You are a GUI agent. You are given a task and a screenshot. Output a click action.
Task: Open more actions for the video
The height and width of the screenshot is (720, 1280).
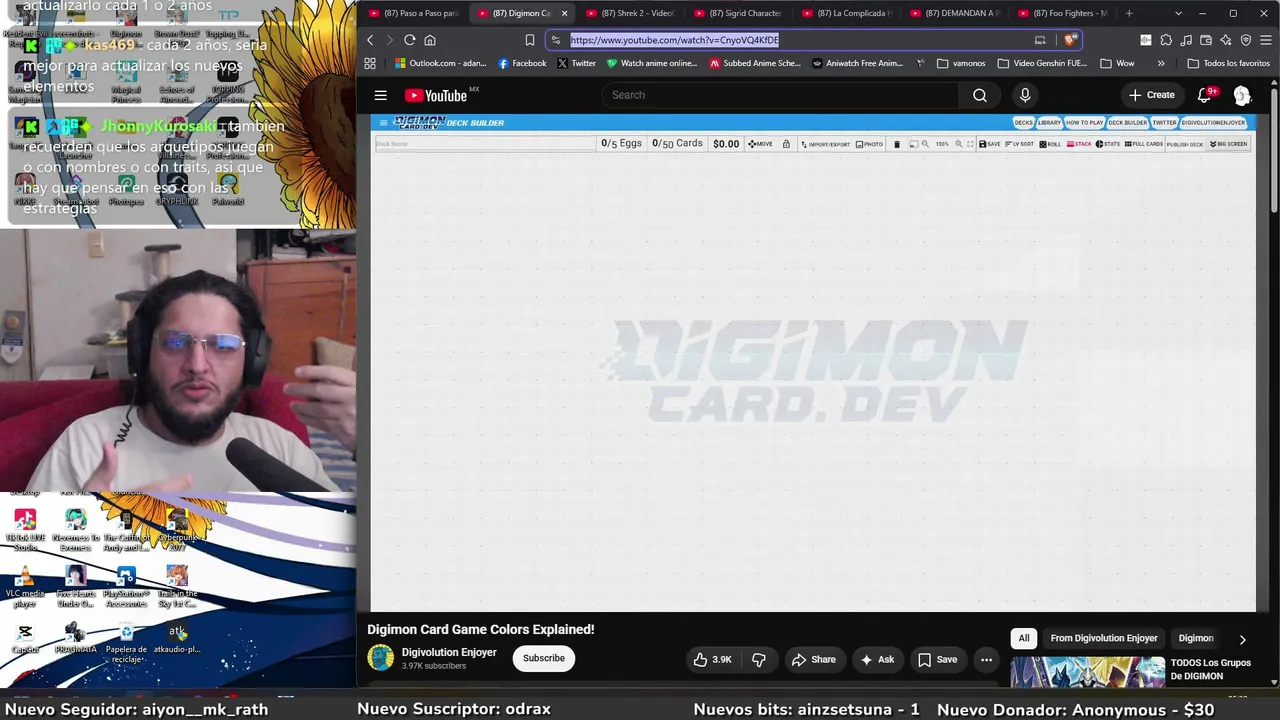pos(986,659)
